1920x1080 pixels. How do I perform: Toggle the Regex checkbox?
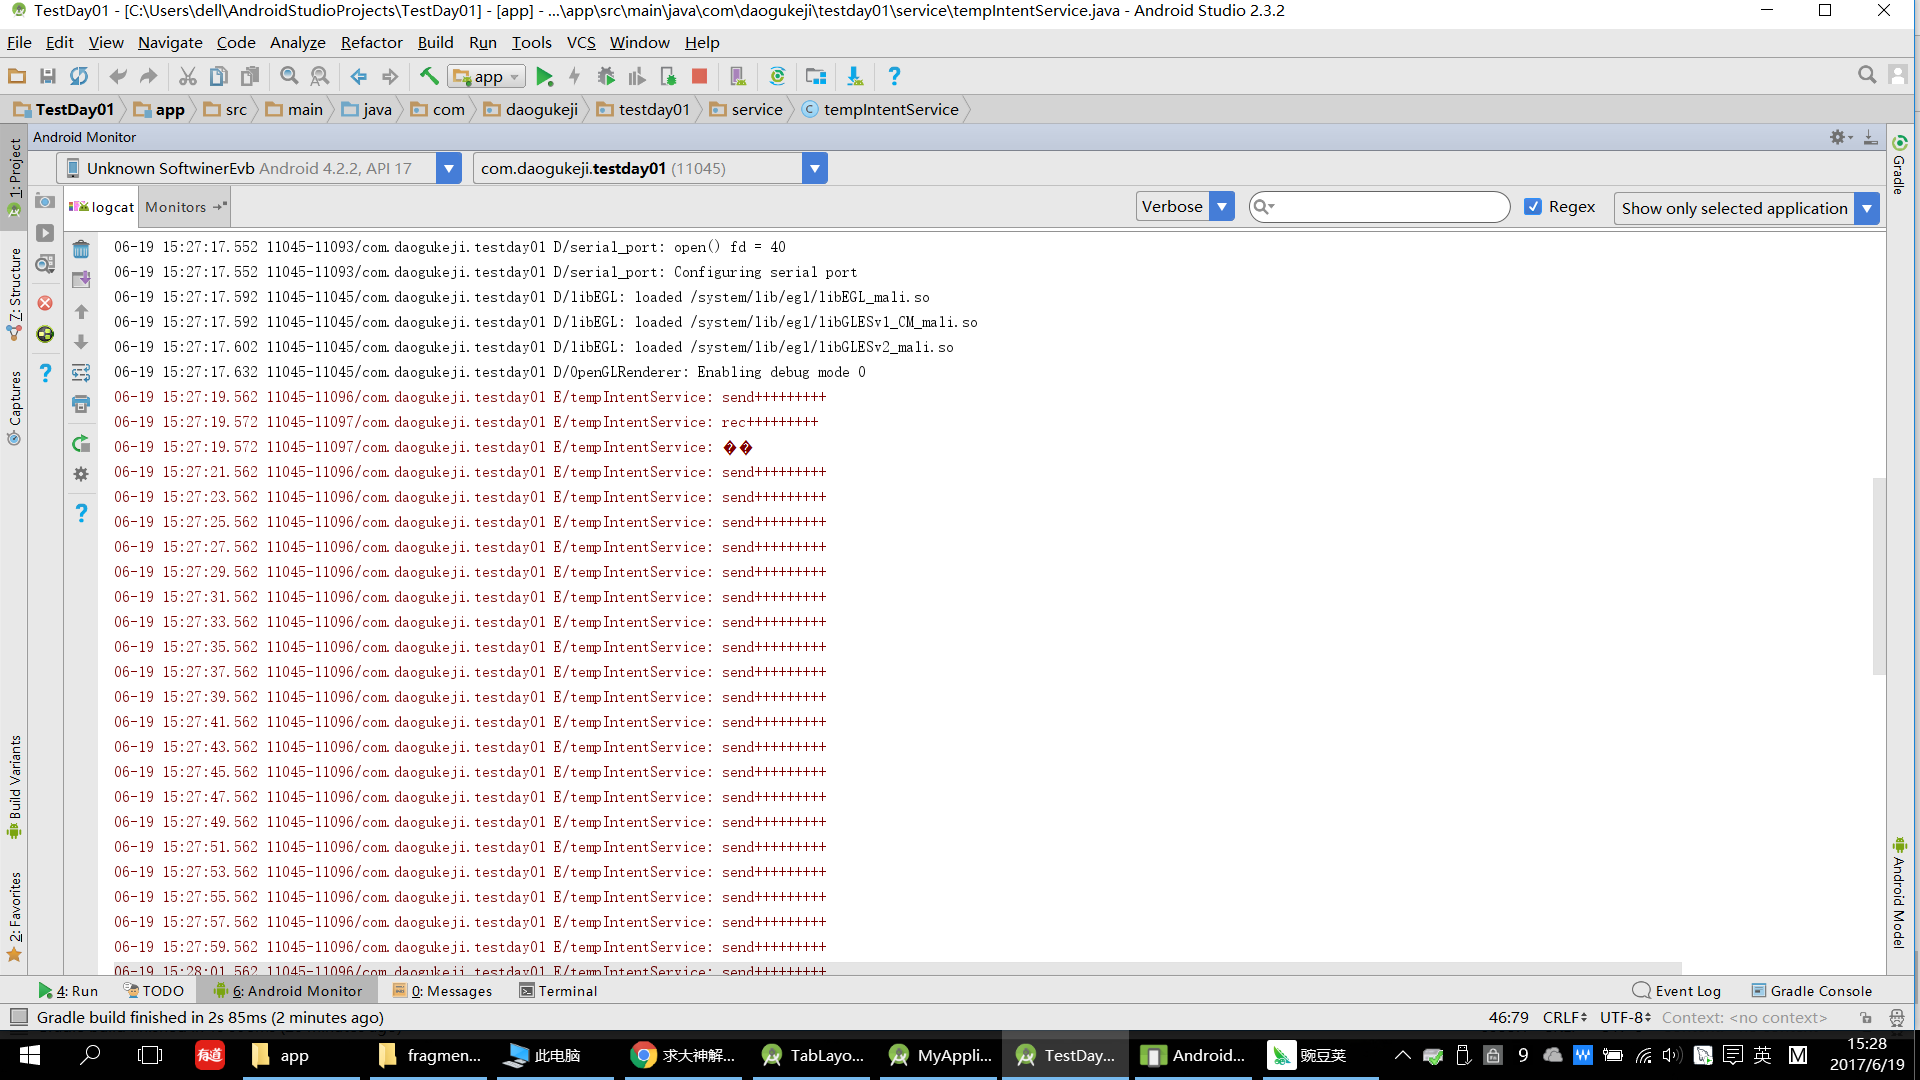(x=1533, y=206)
